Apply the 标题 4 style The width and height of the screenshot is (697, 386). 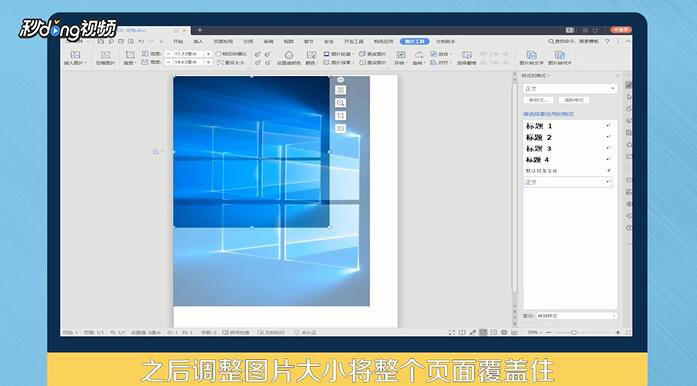tap(569, 160)
